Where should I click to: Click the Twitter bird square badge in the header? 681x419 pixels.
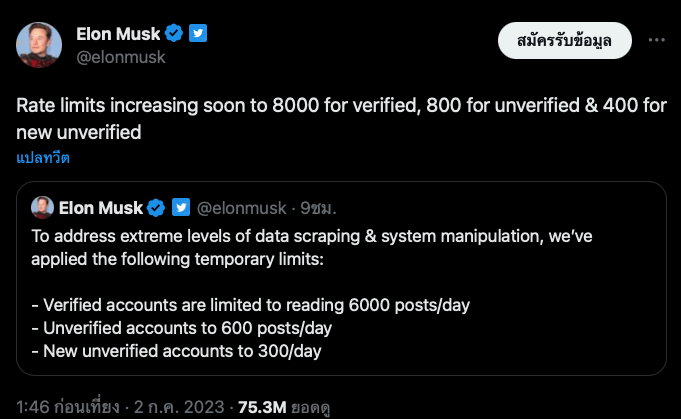tap(198, 34)
